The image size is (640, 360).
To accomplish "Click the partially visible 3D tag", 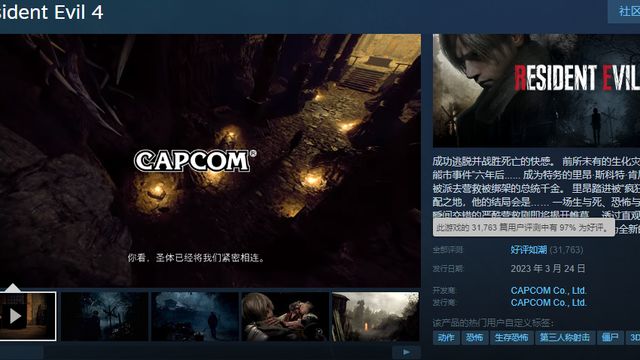I will tap(633, 338).
